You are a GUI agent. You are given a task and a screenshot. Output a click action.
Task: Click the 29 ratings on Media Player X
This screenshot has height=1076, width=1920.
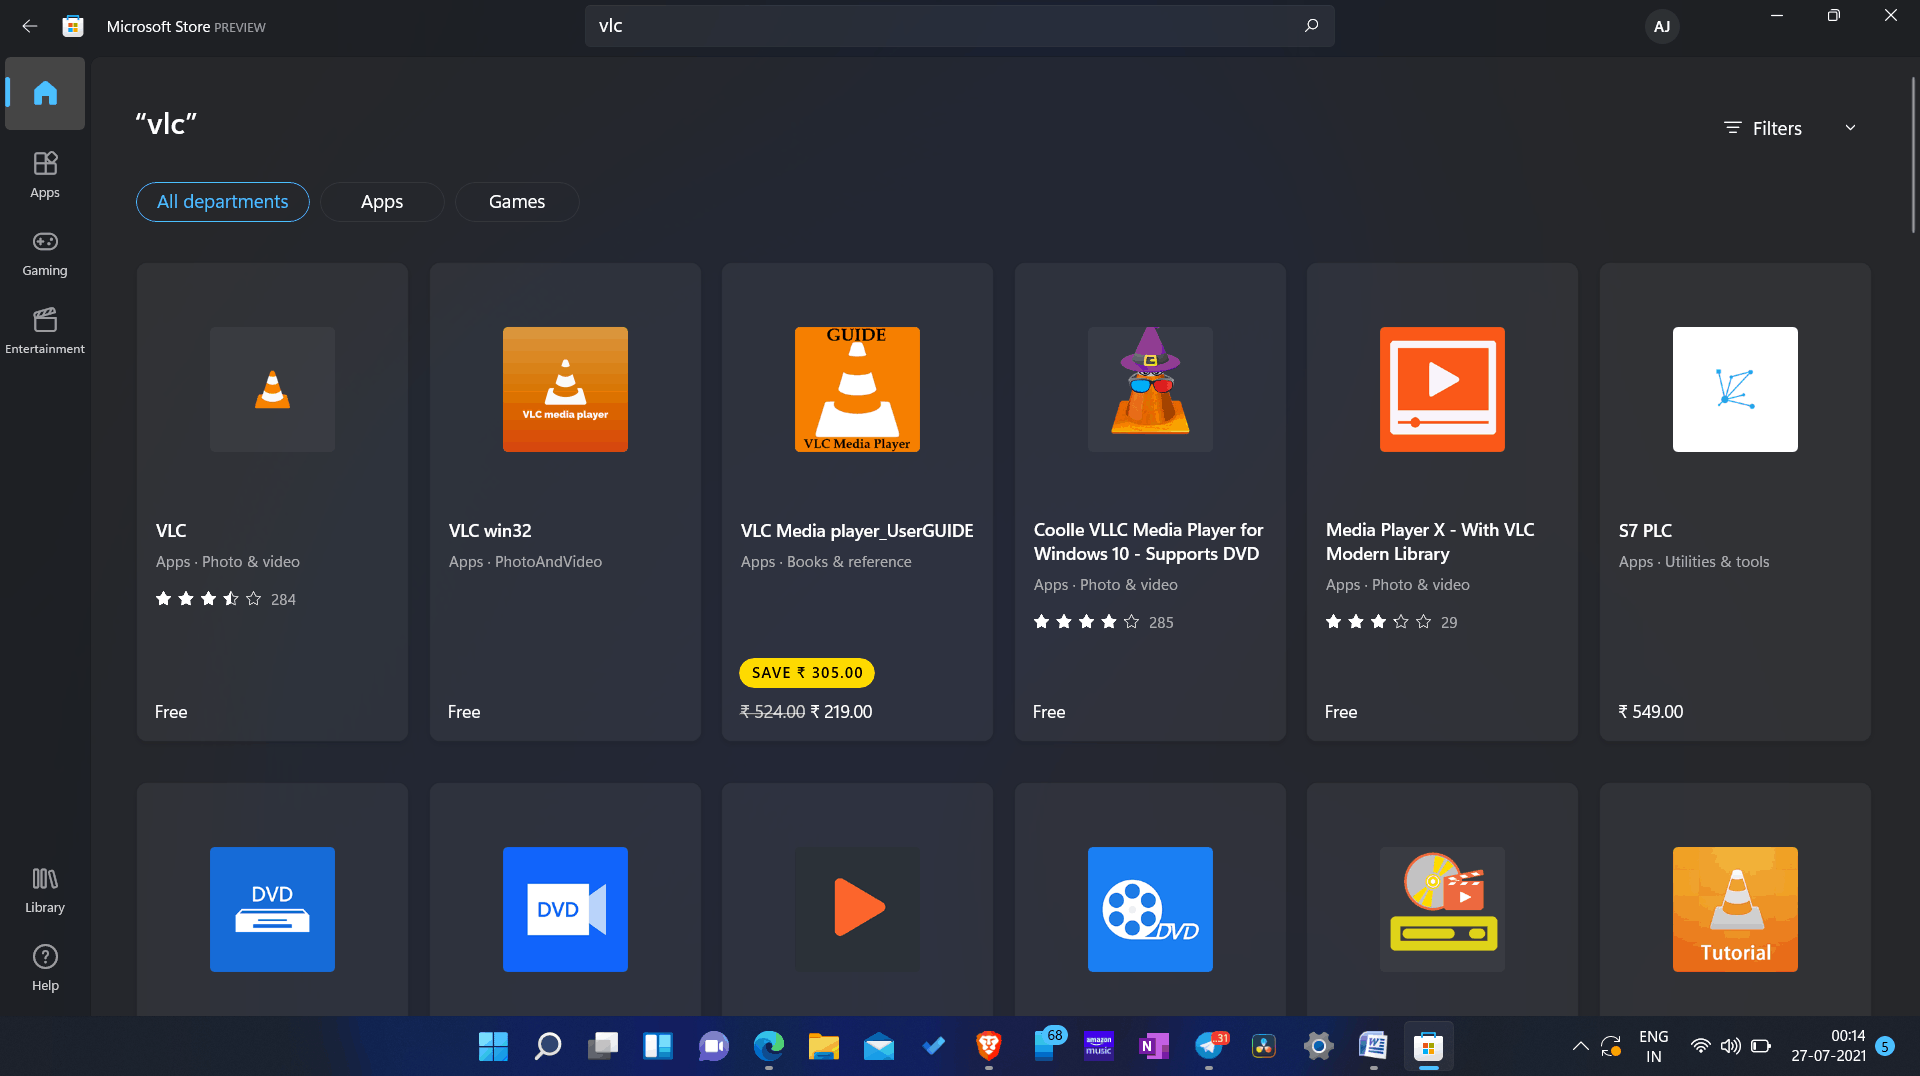(x=1449, y=622)
